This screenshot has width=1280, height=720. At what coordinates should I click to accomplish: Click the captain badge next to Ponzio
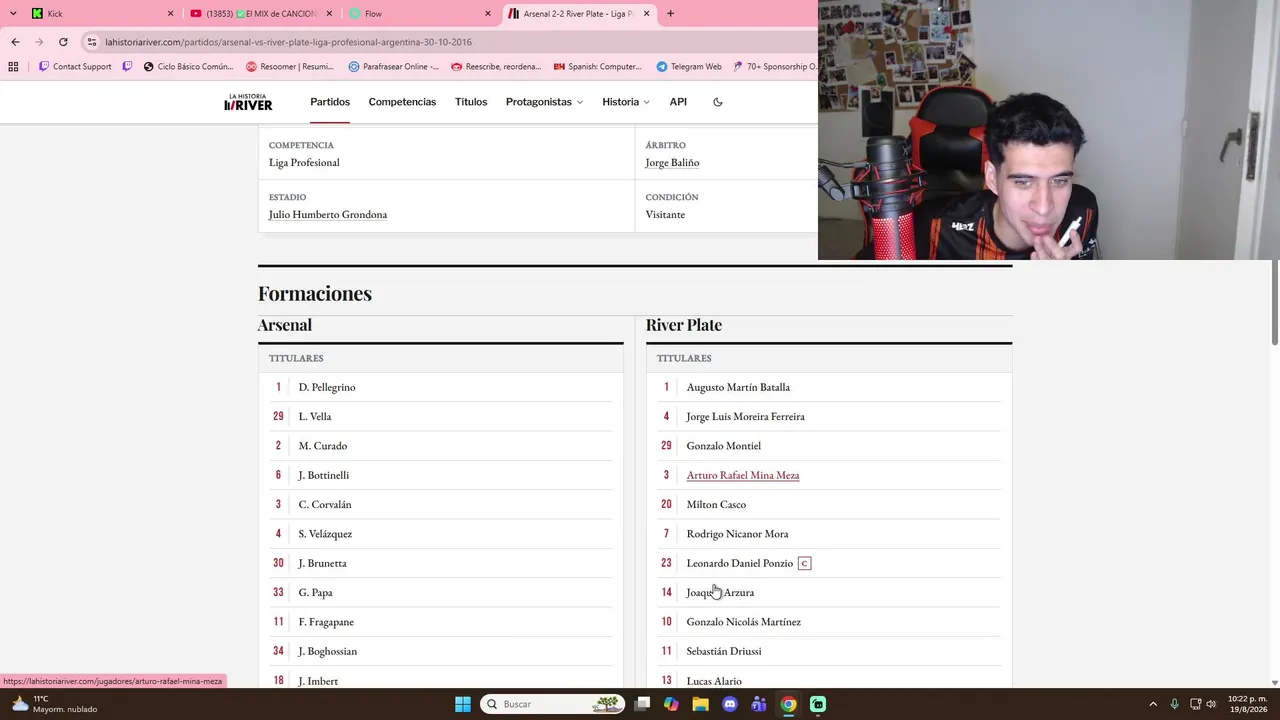(x=804, y=563)
